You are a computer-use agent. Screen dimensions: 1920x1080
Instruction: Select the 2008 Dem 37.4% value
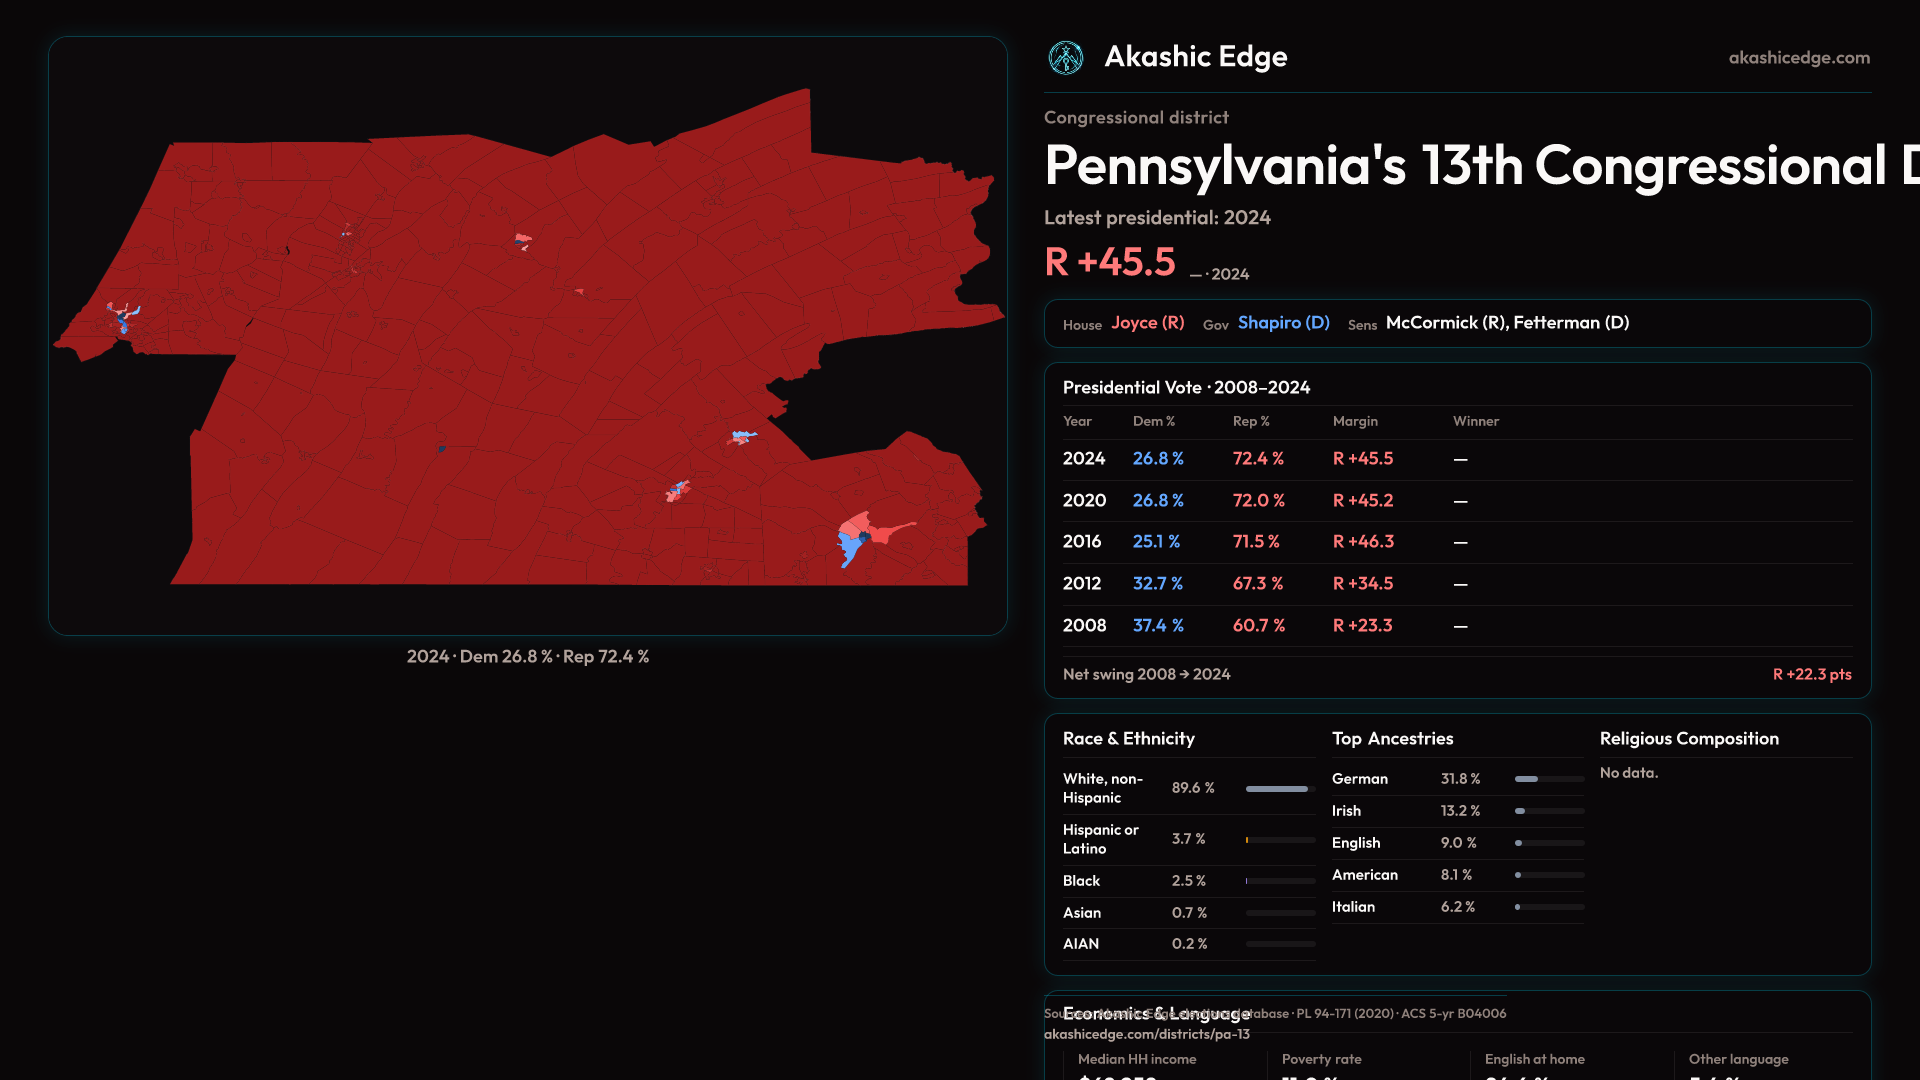(x=1158, y=626)
